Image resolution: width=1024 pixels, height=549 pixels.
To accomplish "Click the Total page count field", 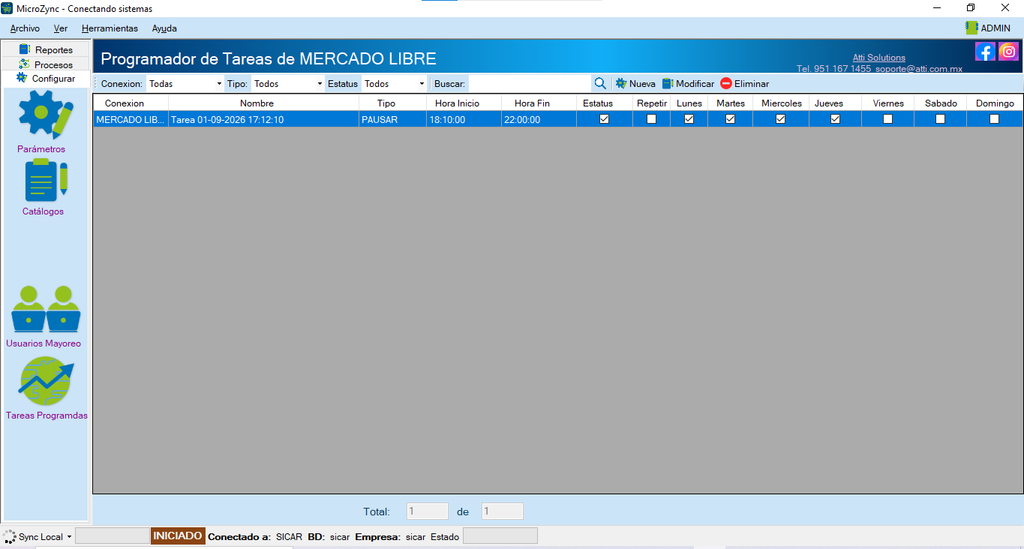I will tap(502, 511).
